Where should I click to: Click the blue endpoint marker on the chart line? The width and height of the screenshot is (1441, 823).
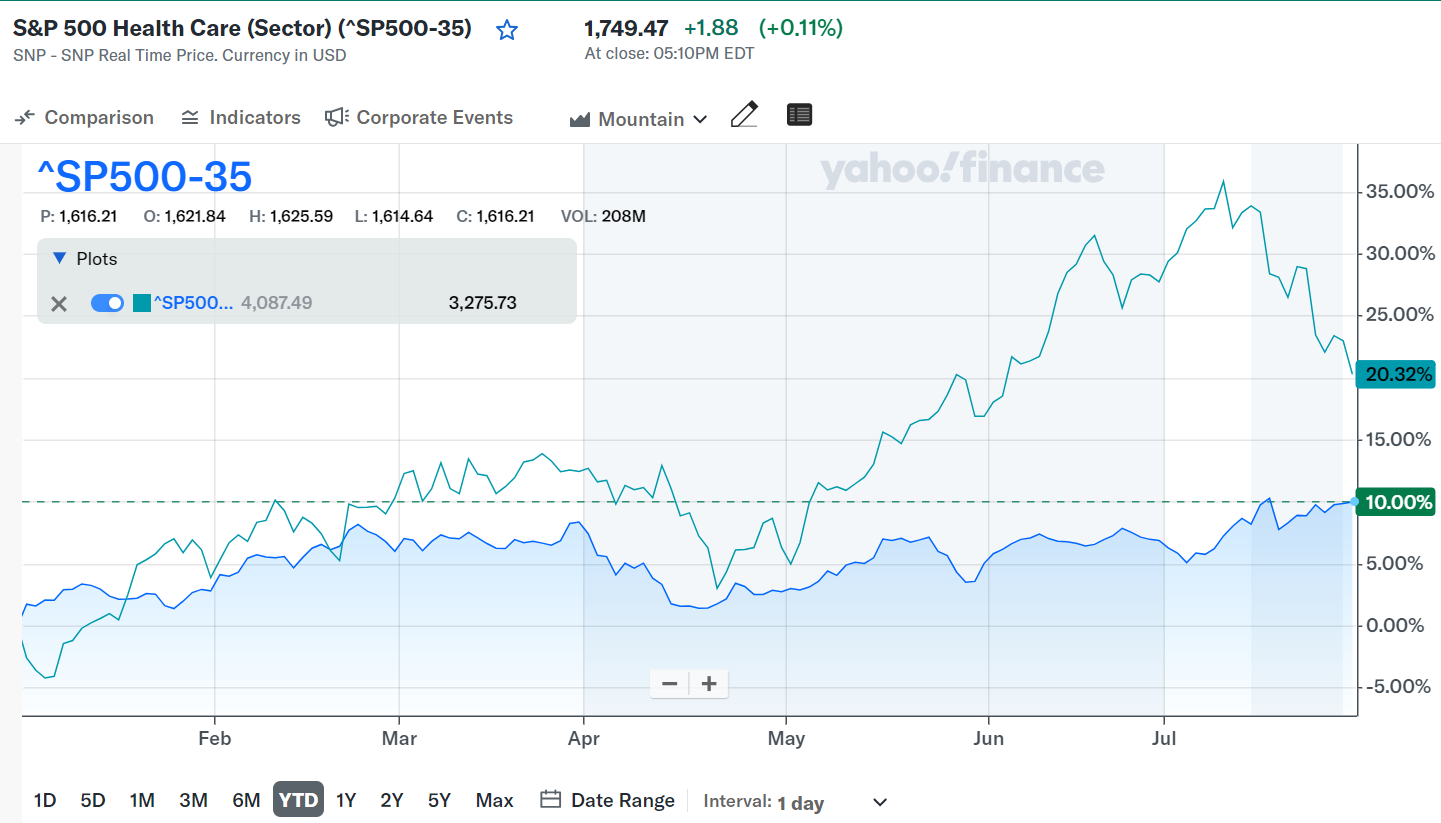1354,501
